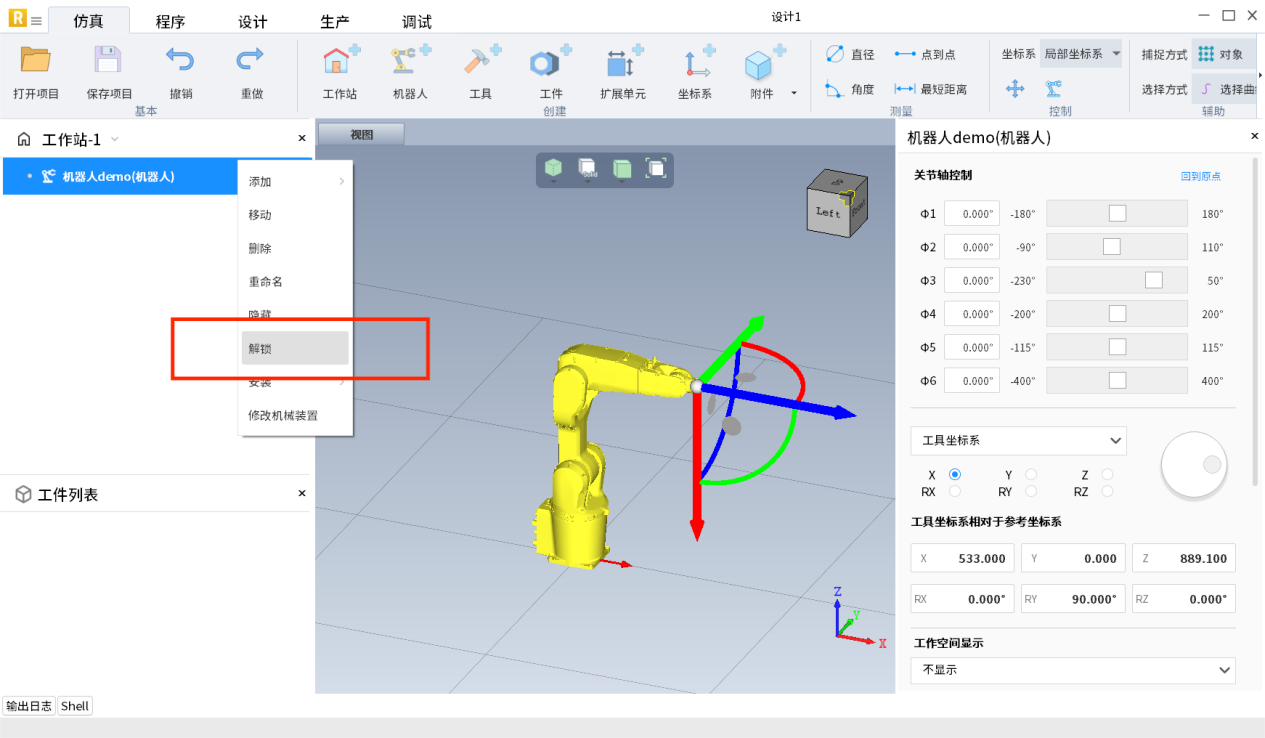Click the Workstation (工作站) create icon
The image size is (1265, 738).
coord(340,62)
